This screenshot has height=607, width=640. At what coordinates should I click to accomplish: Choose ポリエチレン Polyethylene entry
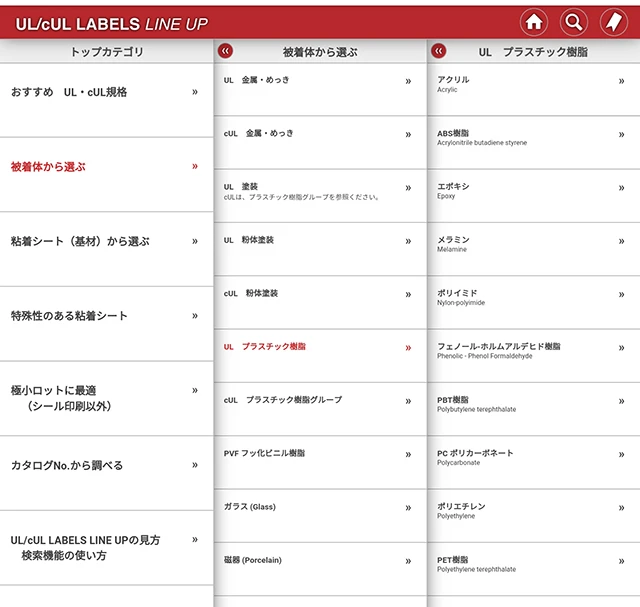click(x=534, y=516)
